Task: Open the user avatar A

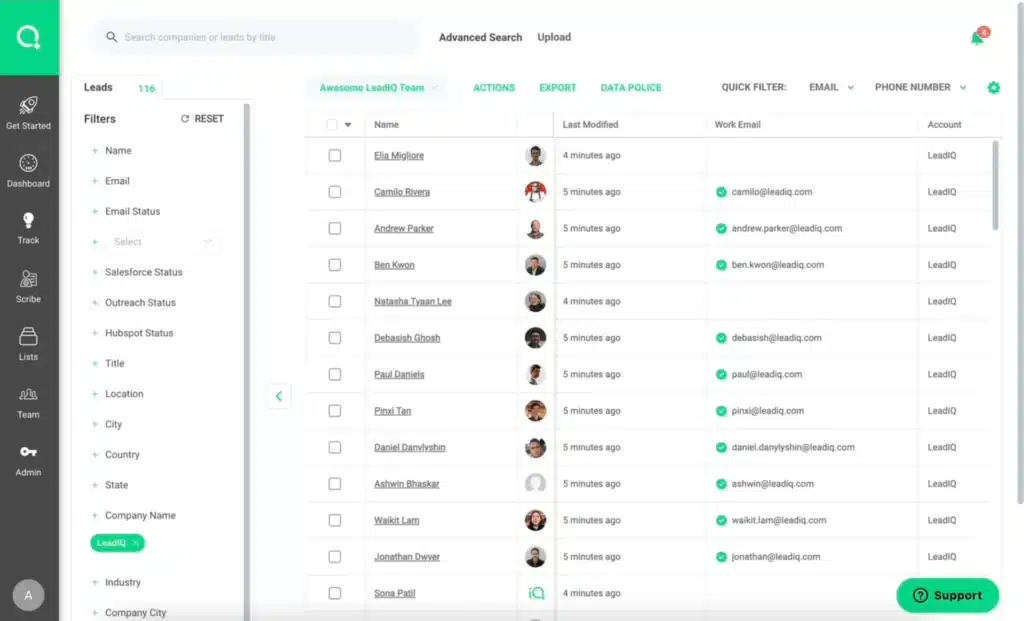Action: pos(28,595)
